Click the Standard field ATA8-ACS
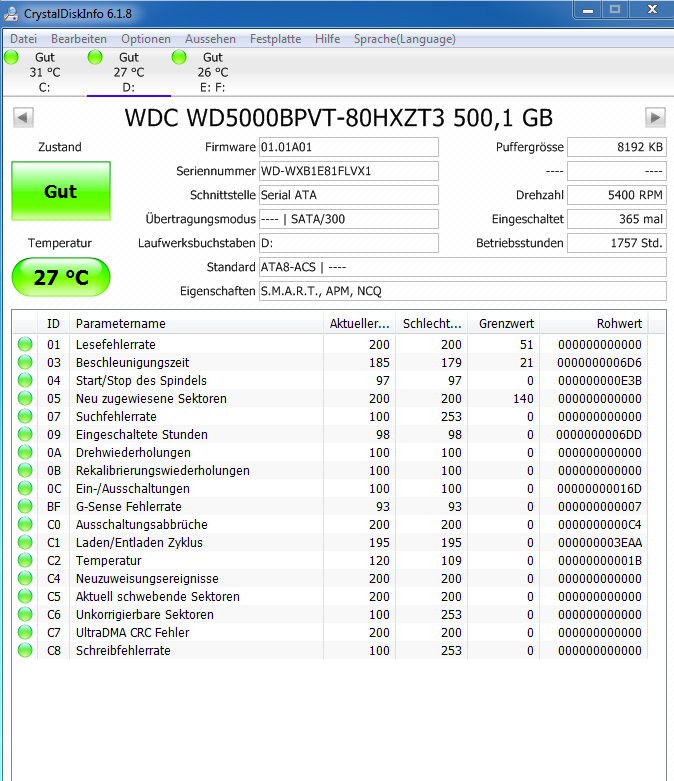Viewport: 674px width, 781px height. (x=463, y=267)
